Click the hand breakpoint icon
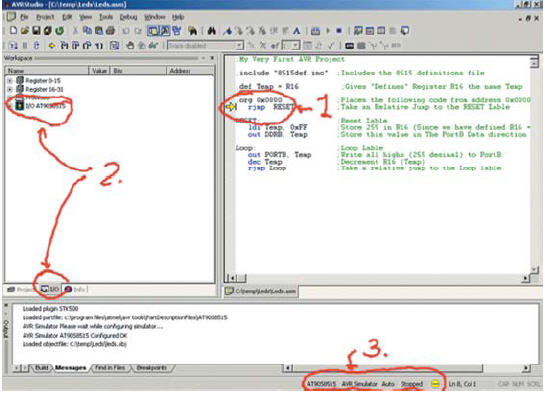The height and width of the screenshot is (394, 545). 130,45
